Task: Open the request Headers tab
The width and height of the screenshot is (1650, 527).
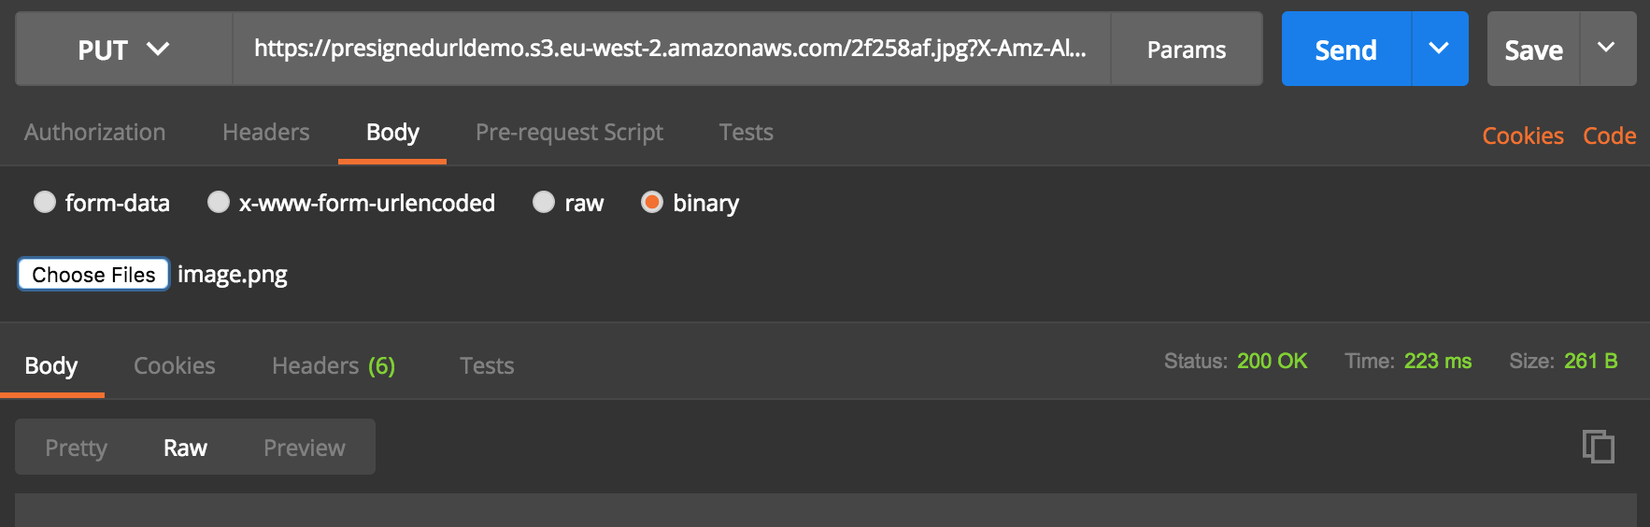Action: point(266,132)
